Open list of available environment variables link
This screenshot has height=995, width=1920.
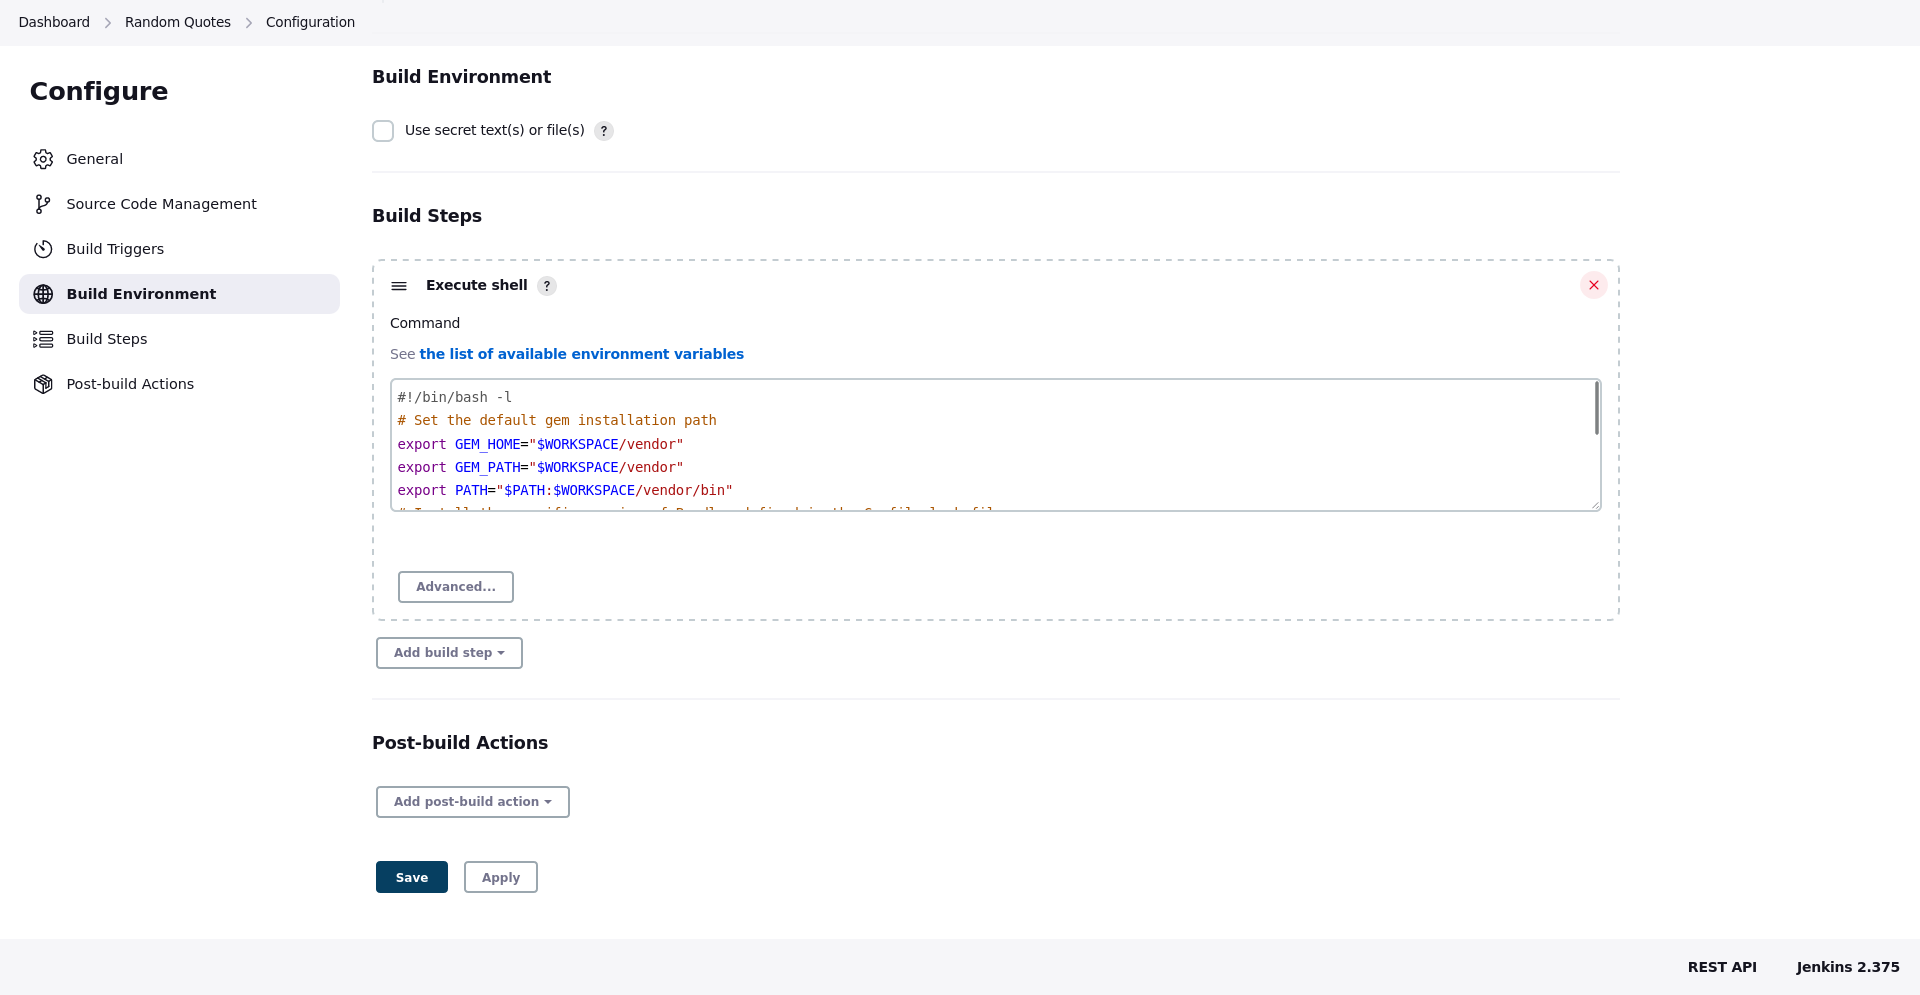[x=581, y=354]
